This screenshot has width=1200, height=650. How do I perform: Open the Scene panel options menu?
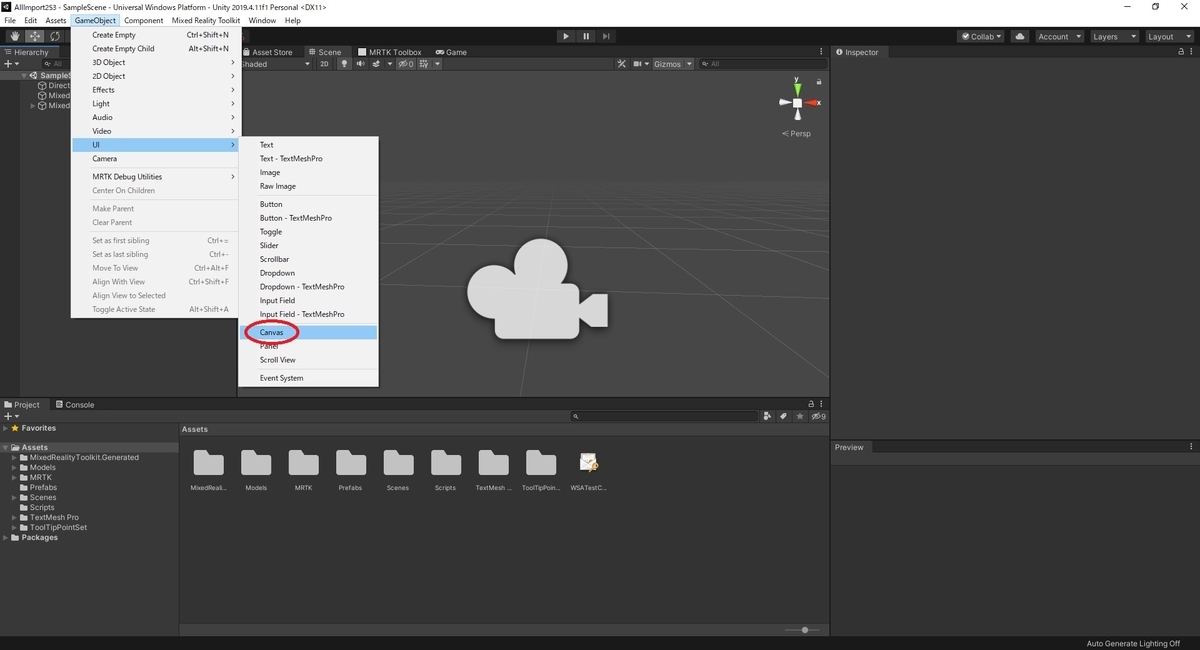[x=822, y=52]
